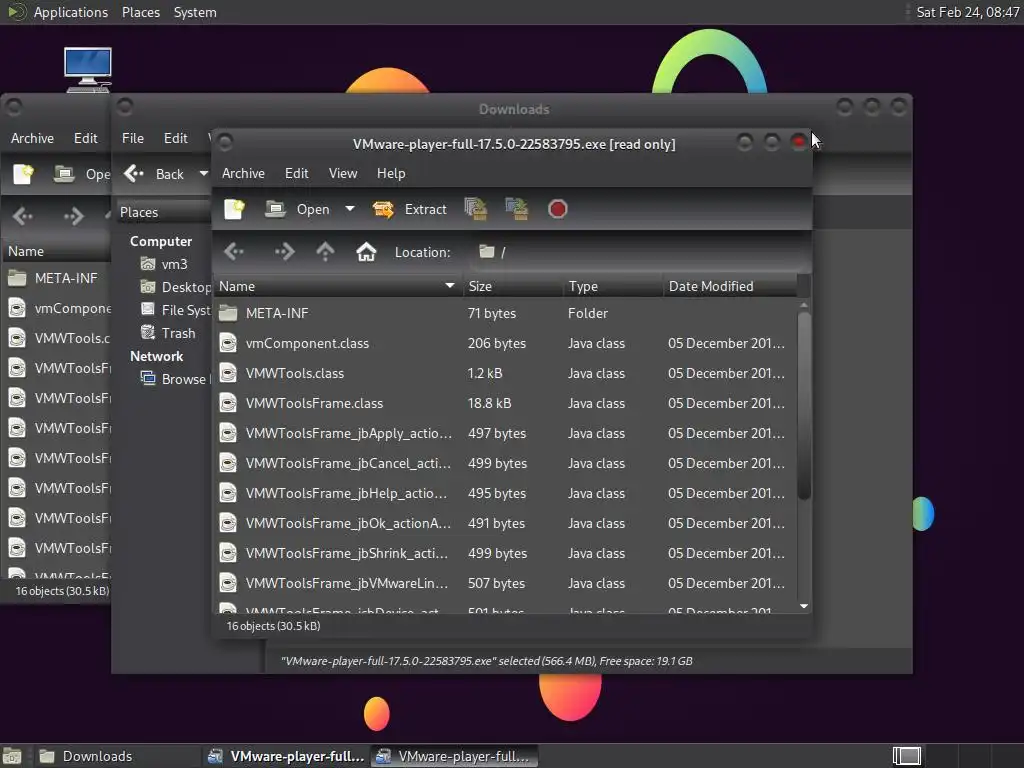Viewport: 1024px width, 768px height.
Task: Select VMWToolsFrame_jbHelp_actio... file
Action: [x=506, y=494]
